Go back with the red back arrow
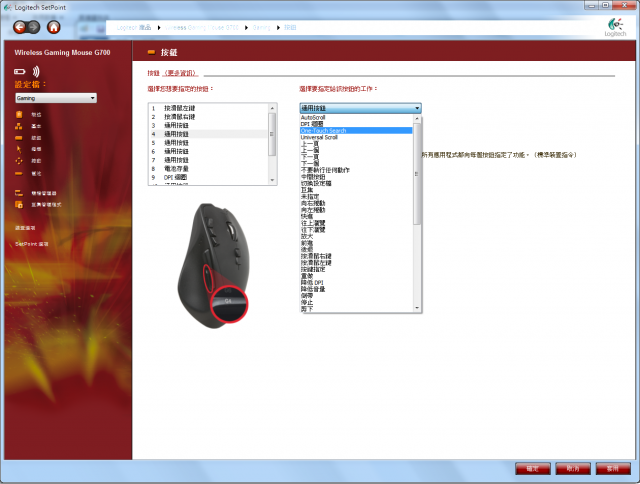 (20, 27)
